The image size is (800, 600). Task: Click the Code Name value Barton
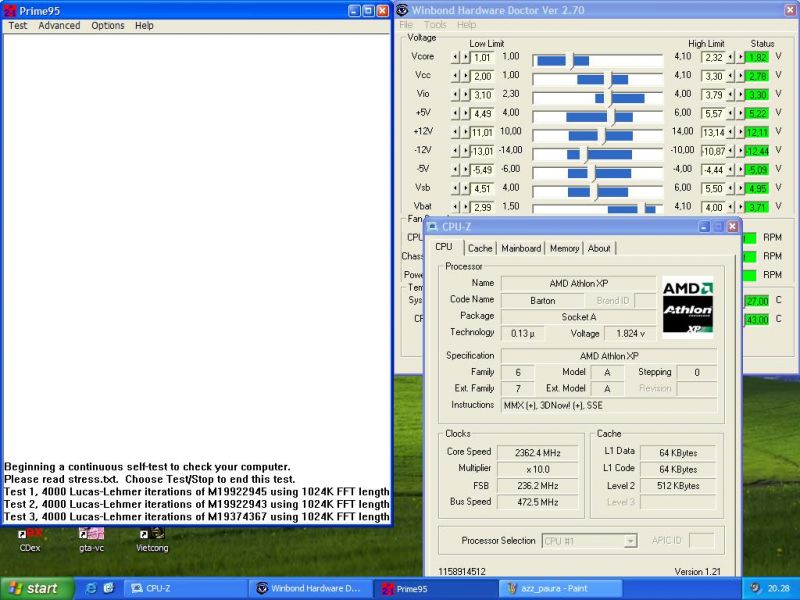tap(542, 301)
